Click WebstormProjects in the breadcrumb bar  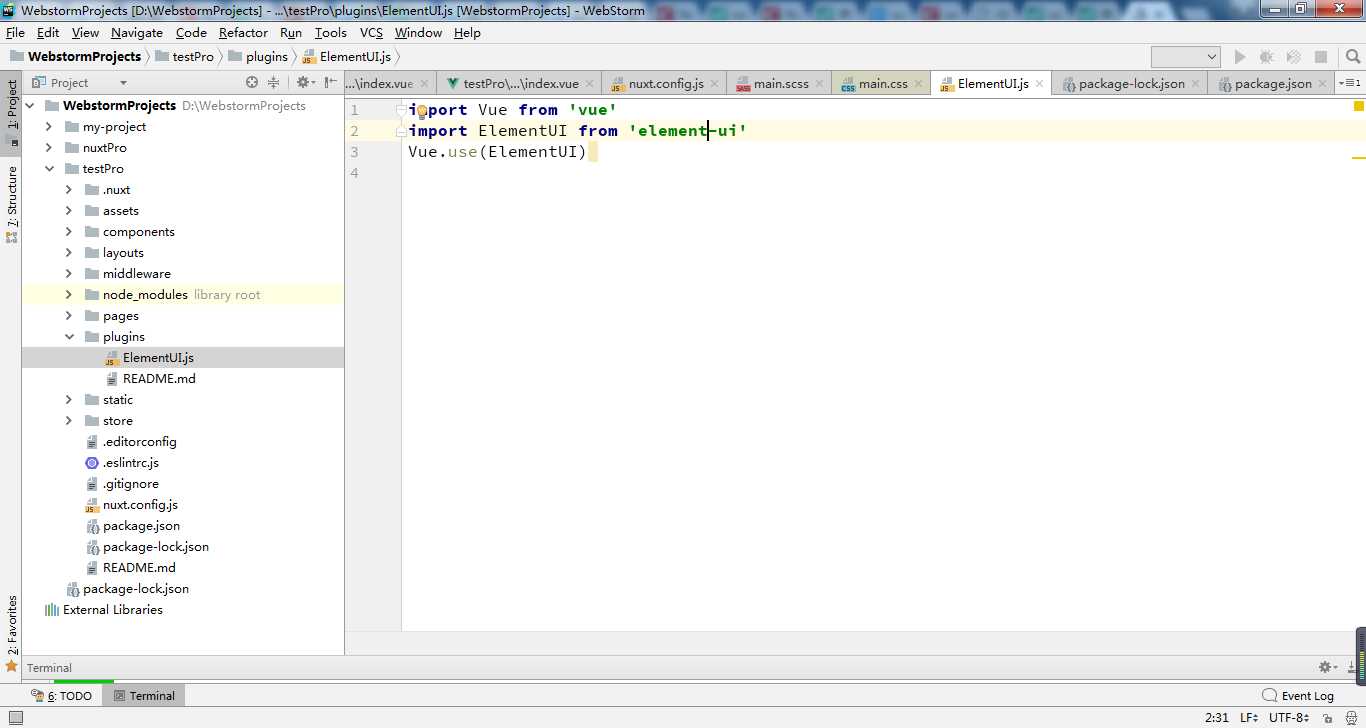tap(75, 57)
